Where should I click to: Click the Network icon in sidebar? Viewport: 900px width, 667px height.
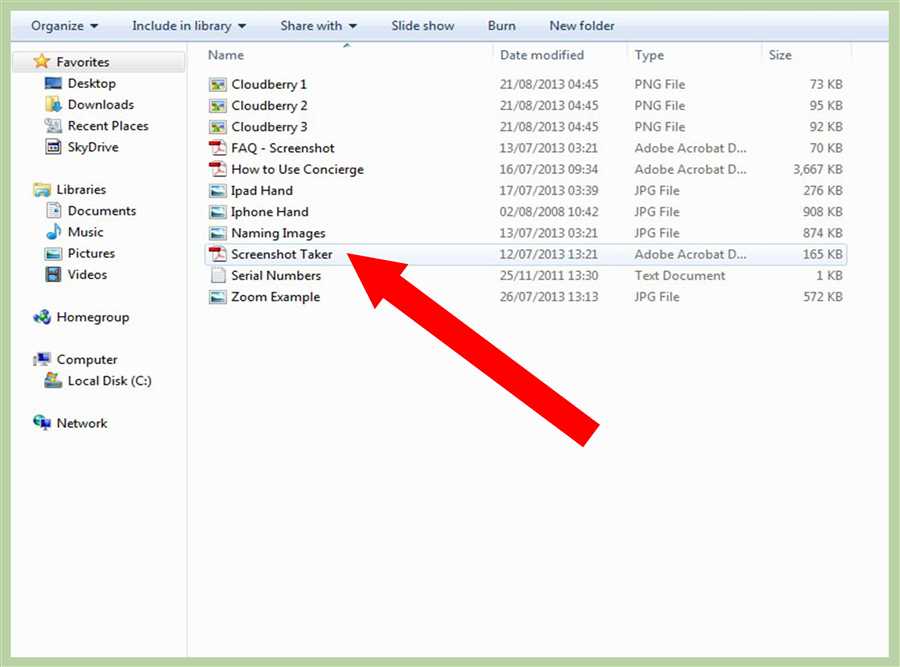[42, 423]
